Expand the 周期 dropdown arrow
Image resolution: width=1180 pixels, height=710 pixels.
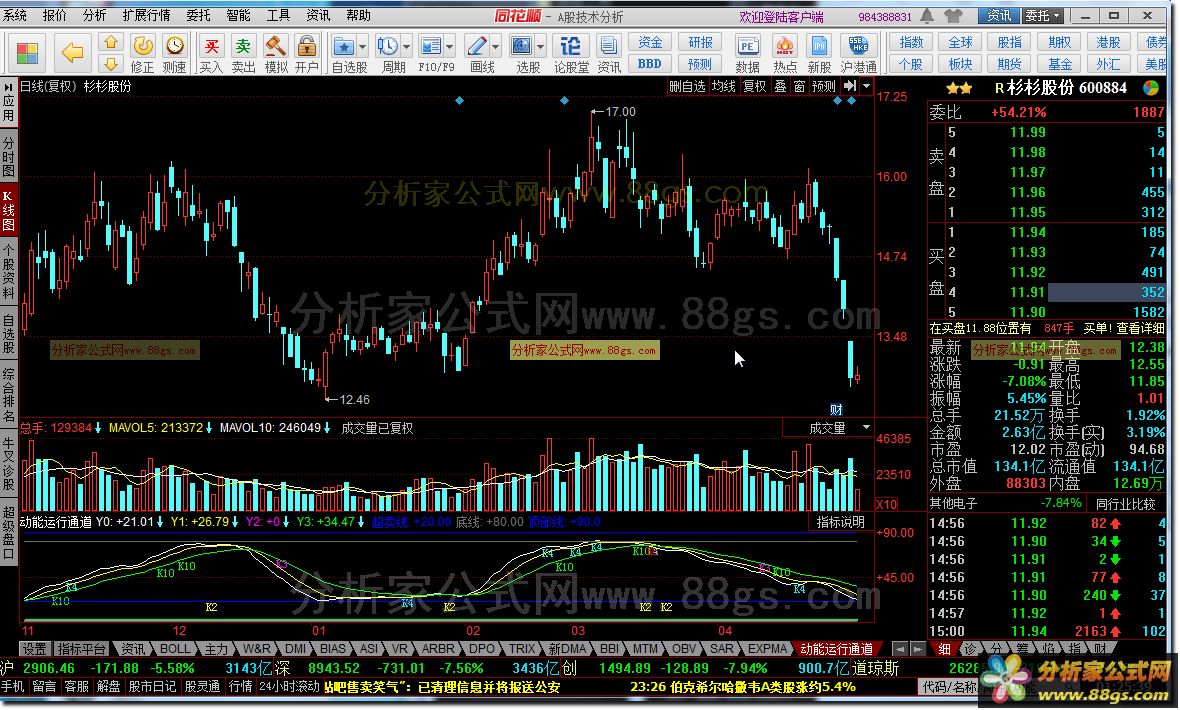[406, 47]
